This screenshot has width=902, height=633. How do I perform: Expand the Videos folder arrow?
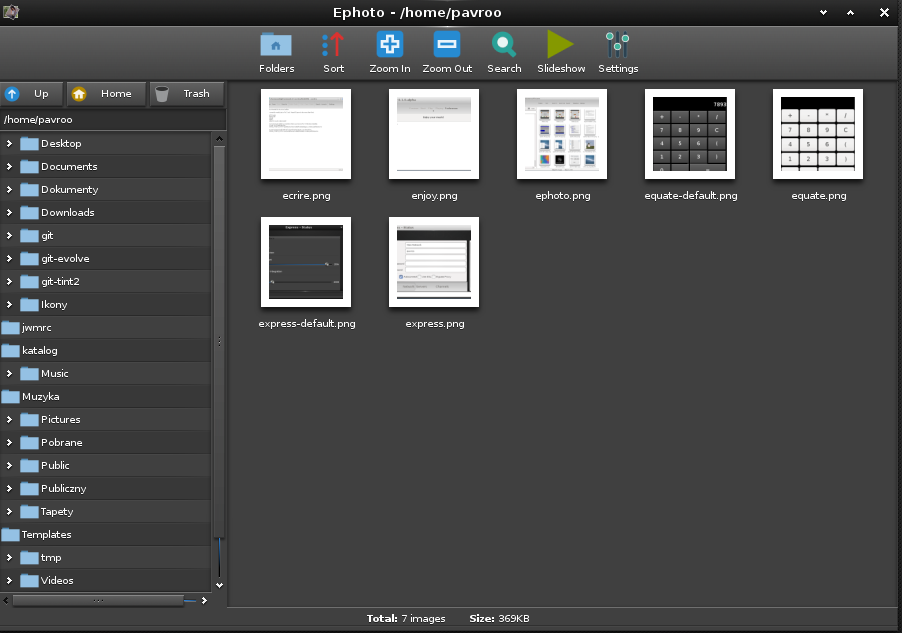click(9, 581)
